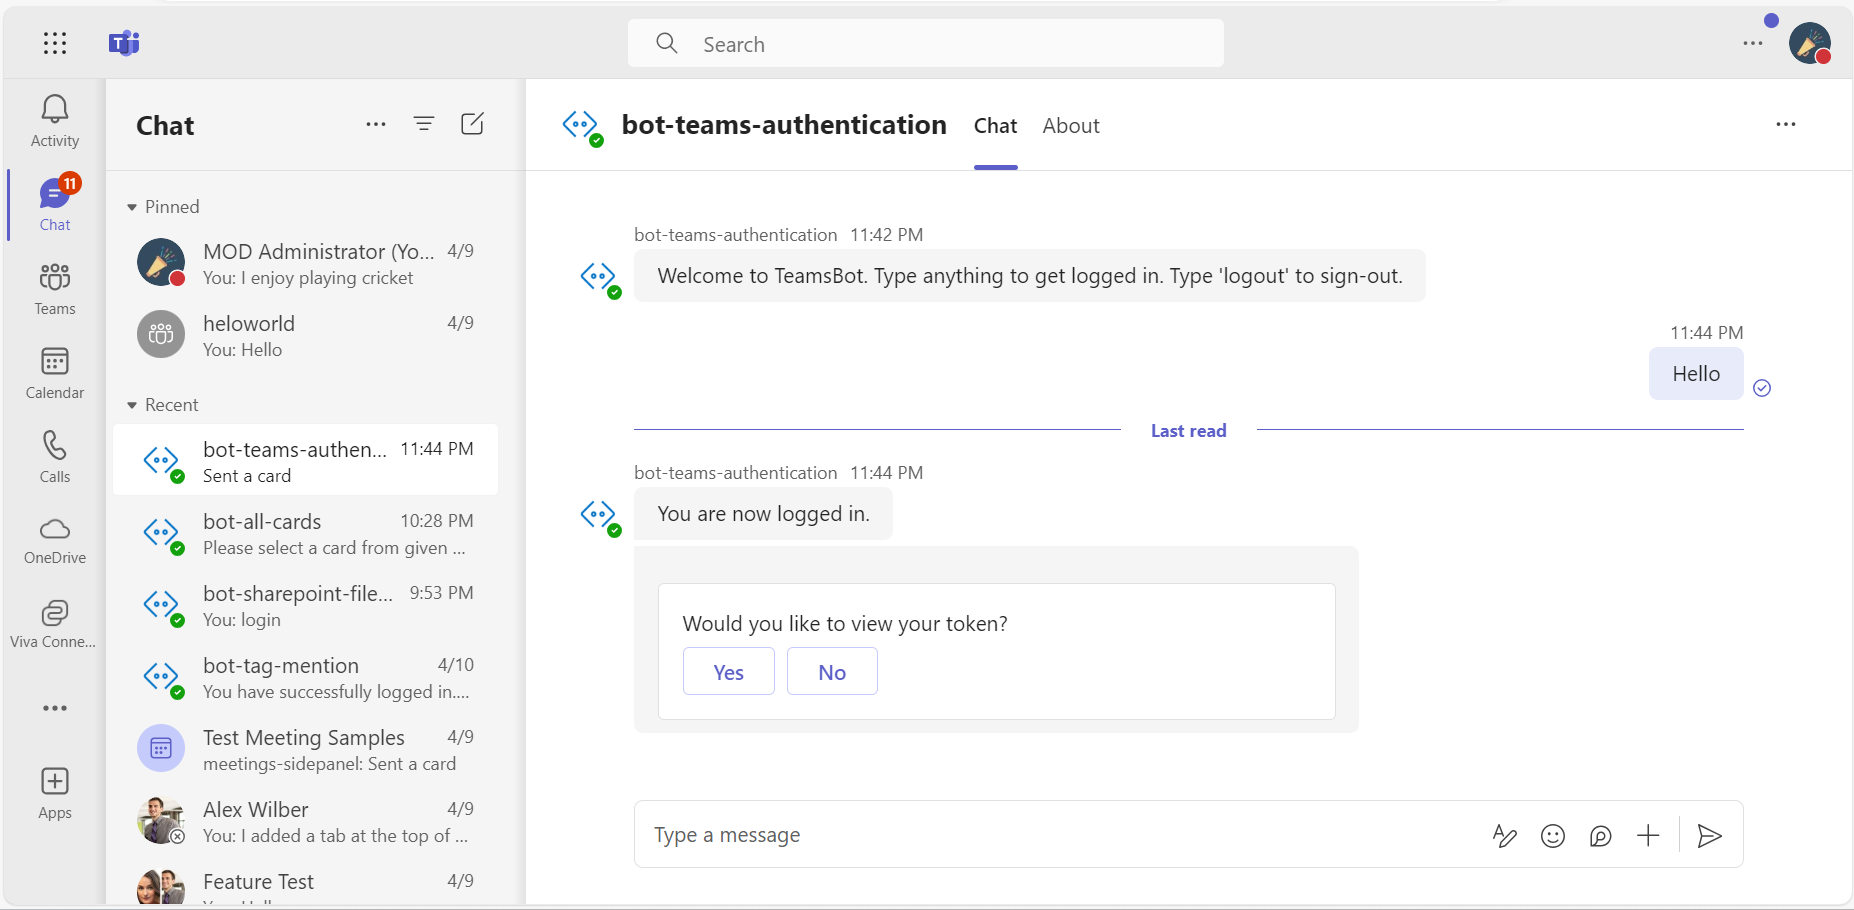
Task: Open the plus actions and apps button
Action: (x=1648, y=835)
